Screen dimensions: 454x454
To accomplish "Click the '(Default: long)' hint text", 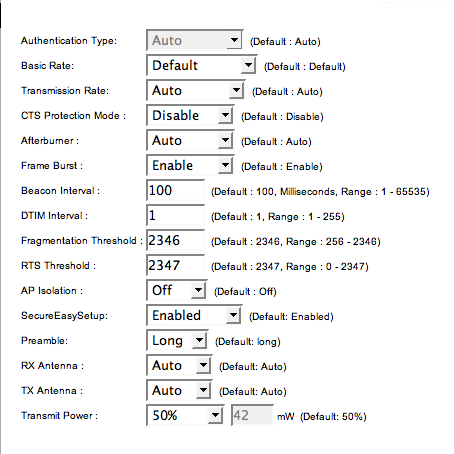I will click(248, 342).
